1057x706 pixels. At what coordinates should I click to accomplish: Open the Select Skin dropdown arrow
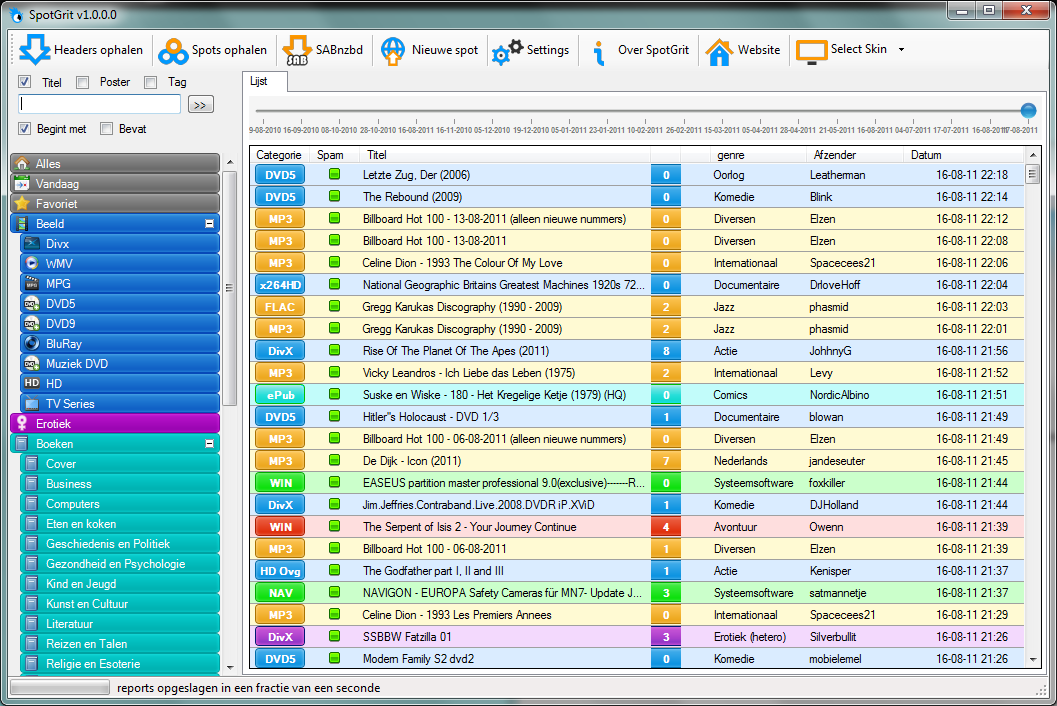[901, 49]
